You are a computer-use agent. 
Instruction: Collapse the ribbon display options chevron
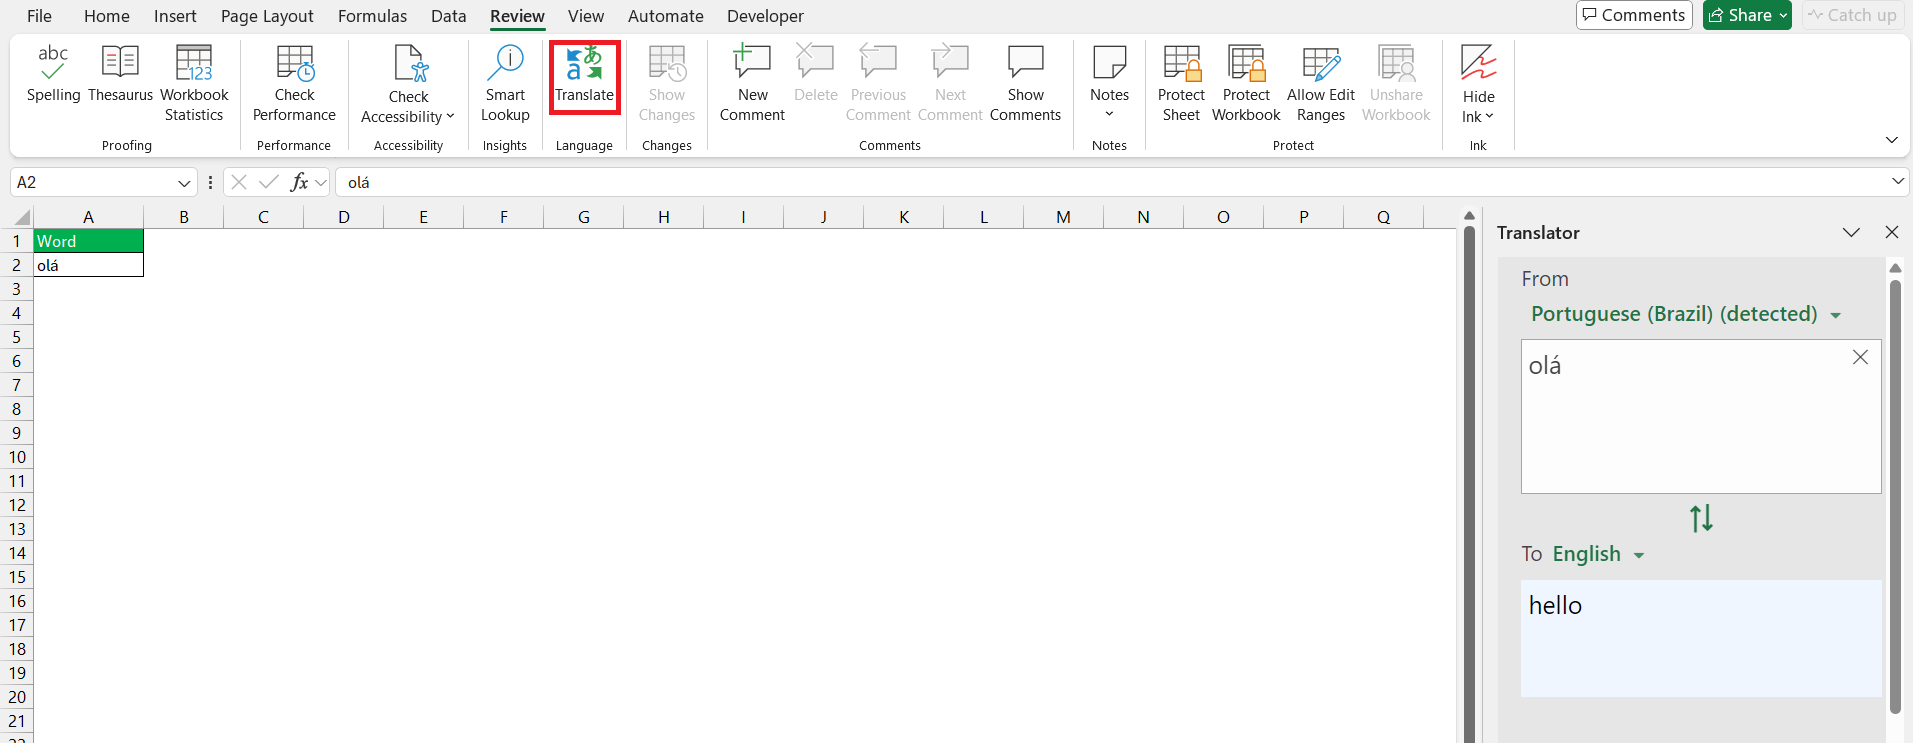(1891, 140)
